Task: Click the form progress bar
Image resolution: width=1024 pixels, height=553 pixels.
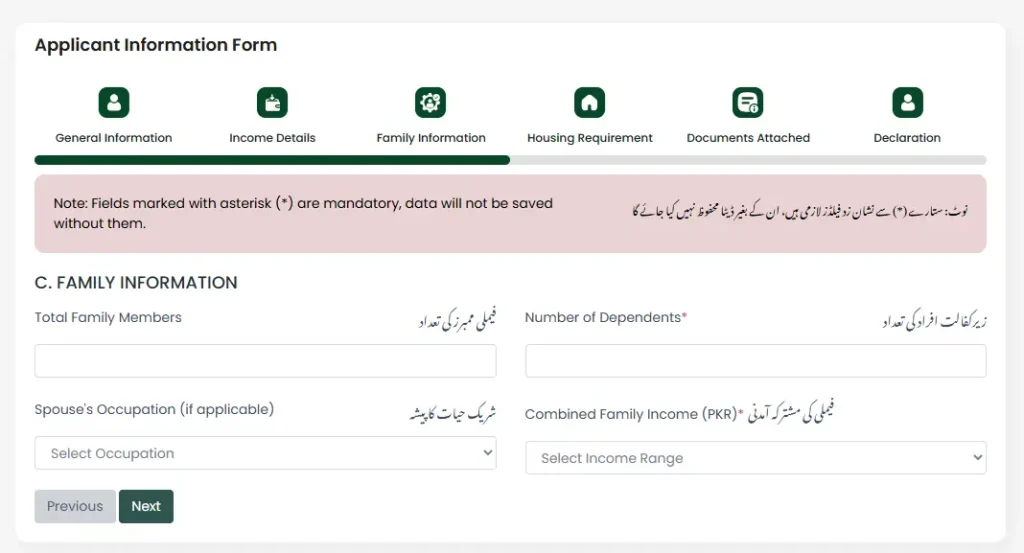Action: tap(510, 160)
